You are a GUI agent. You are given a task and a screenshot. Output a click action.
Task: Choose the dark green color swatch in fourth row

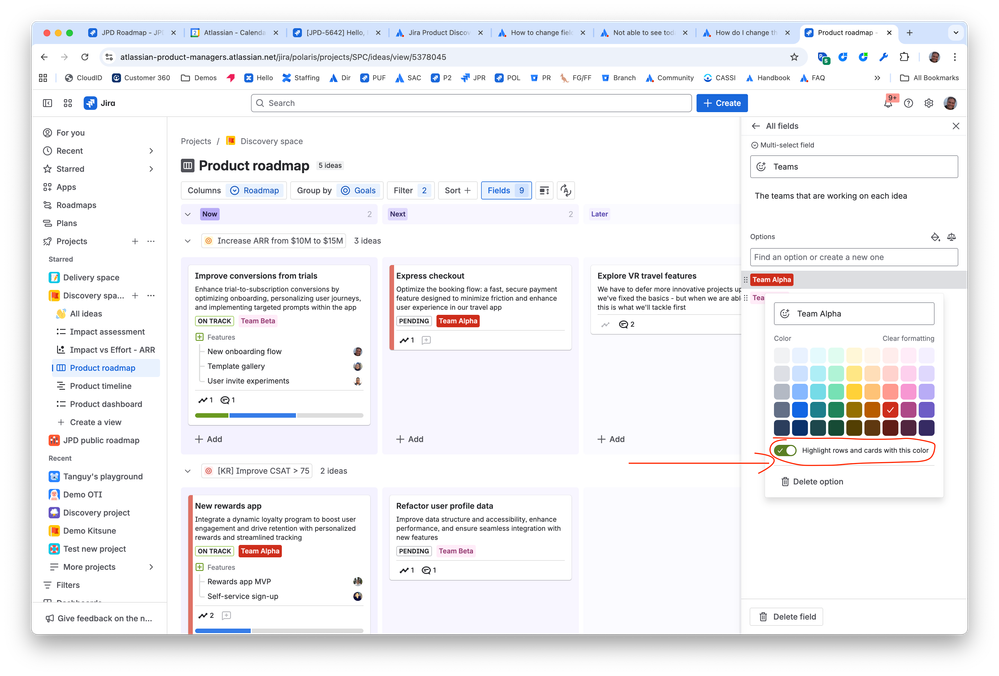(x=837, y=410)
